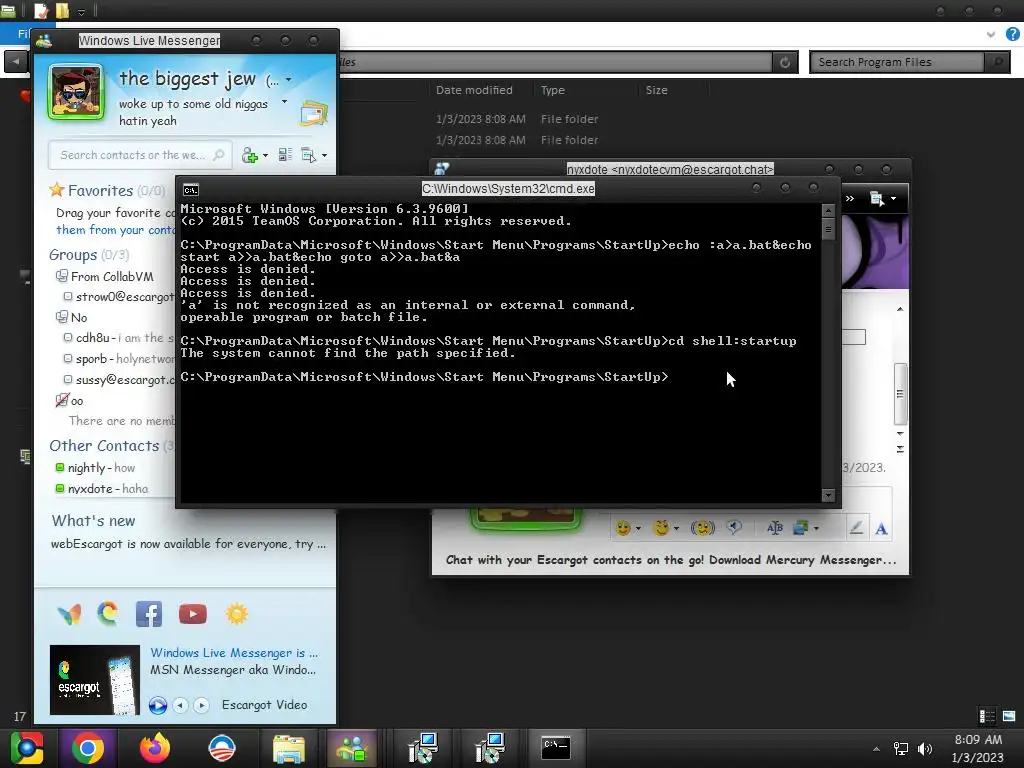Viewport: 1024px width, 768px height.
Task: Collapse the Groups section header
Action: [89, 255]
